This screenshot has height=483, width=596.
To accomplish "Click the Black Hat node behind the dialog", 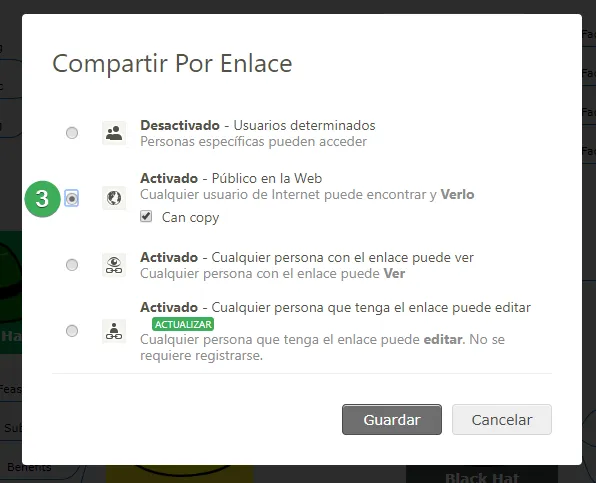I will point(482,477).
